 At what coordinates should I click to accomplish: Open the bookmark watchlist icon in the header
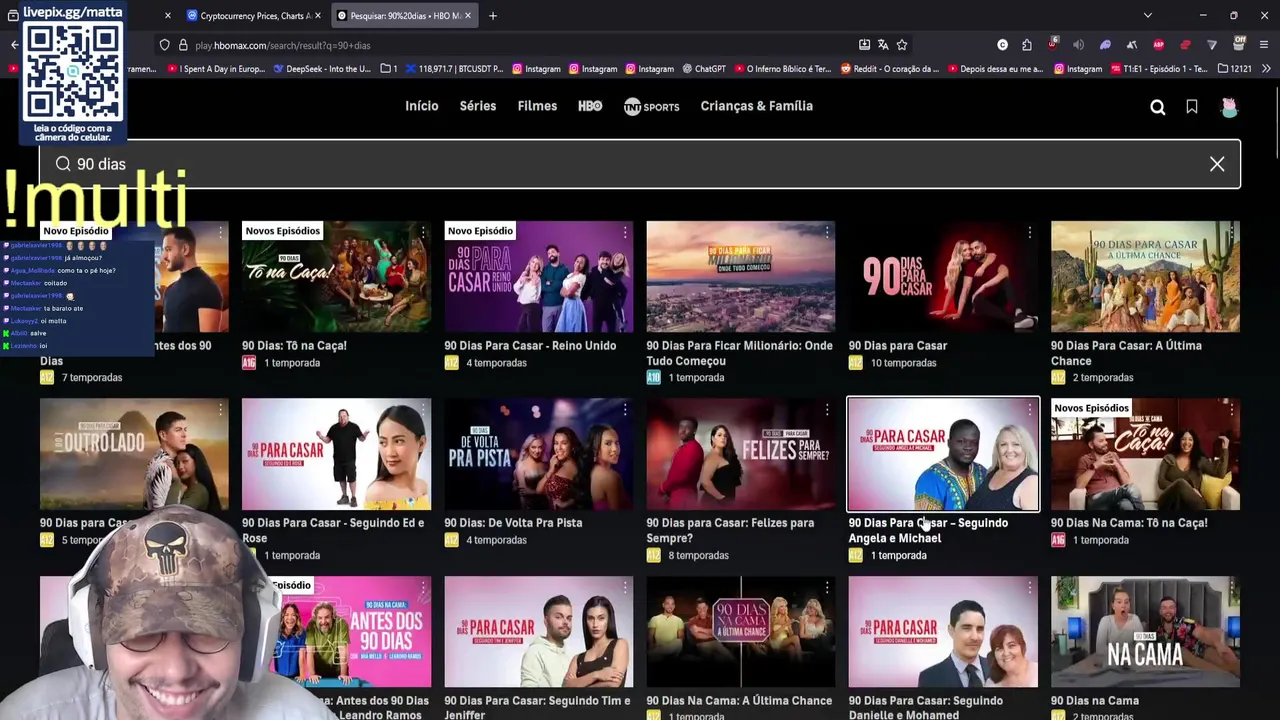(x=1192, y=107)
